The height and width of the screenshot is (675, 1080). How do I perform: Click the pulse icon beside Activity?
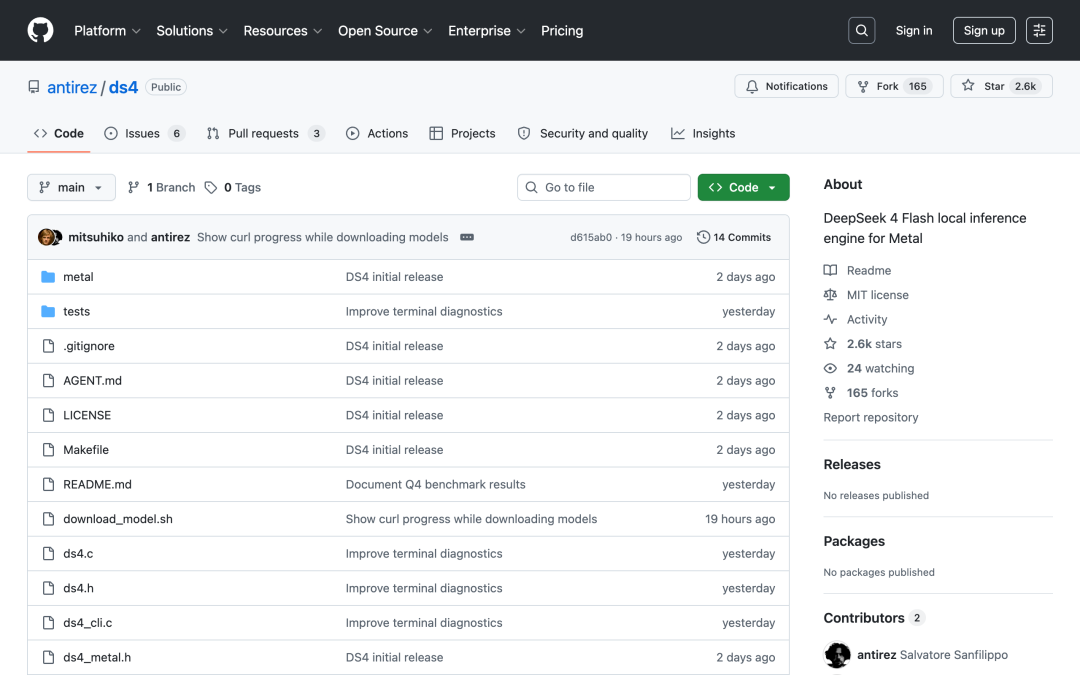pos(831,319)
